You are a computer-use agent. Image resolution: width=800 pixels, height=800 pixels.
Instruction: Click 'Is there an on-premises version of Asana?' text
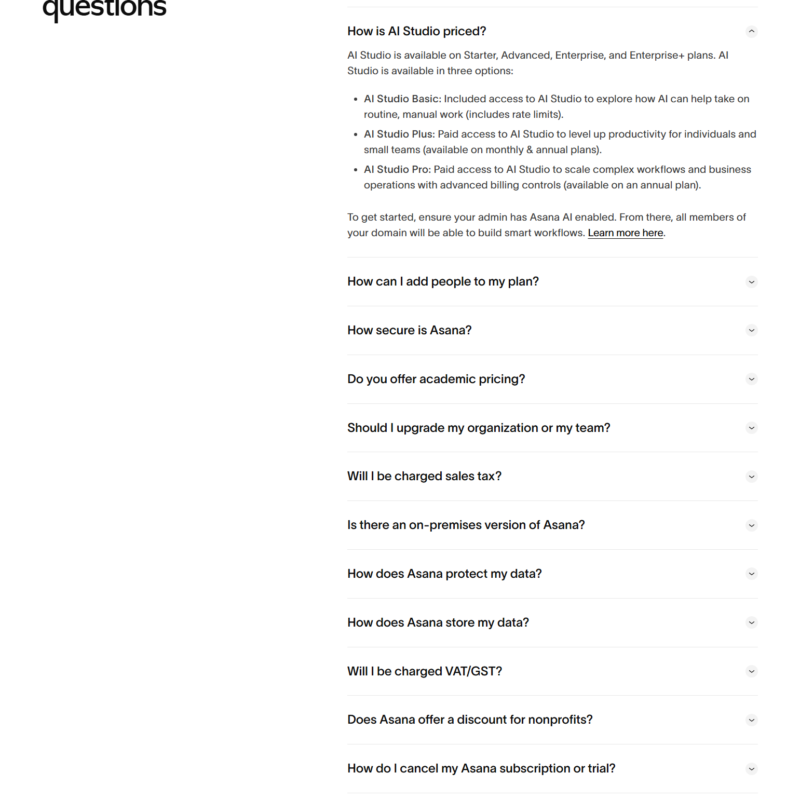click(x=465, y=525)
